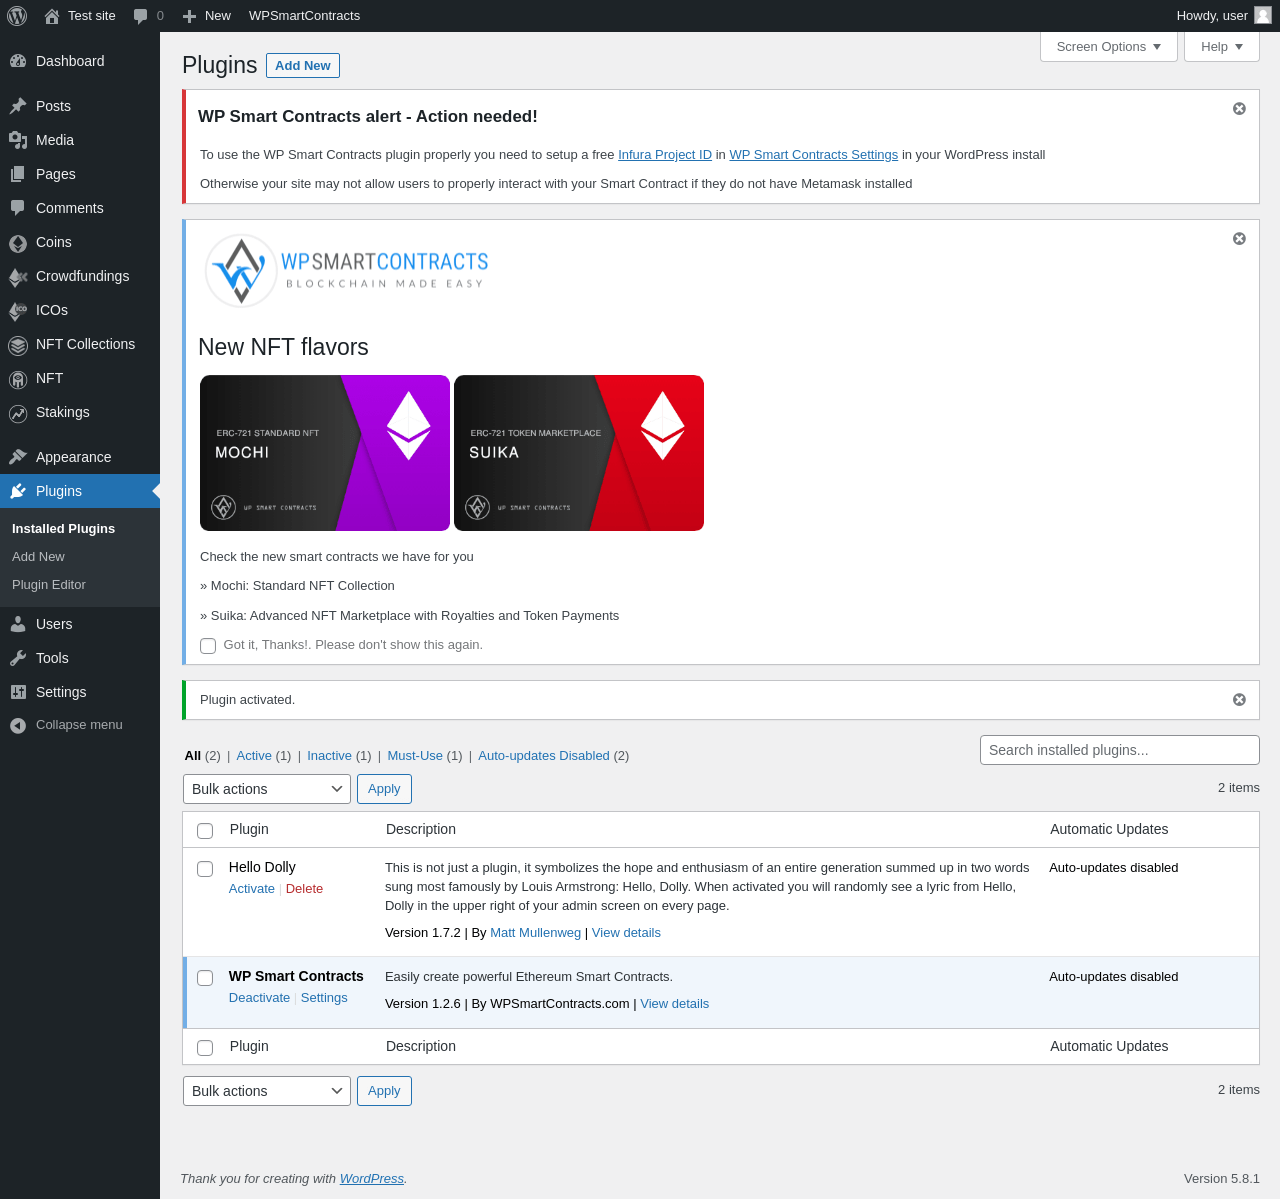1280x1199 pixels.
Task: Click the Posts pushpin icon
Action: (x=18, y=106)
